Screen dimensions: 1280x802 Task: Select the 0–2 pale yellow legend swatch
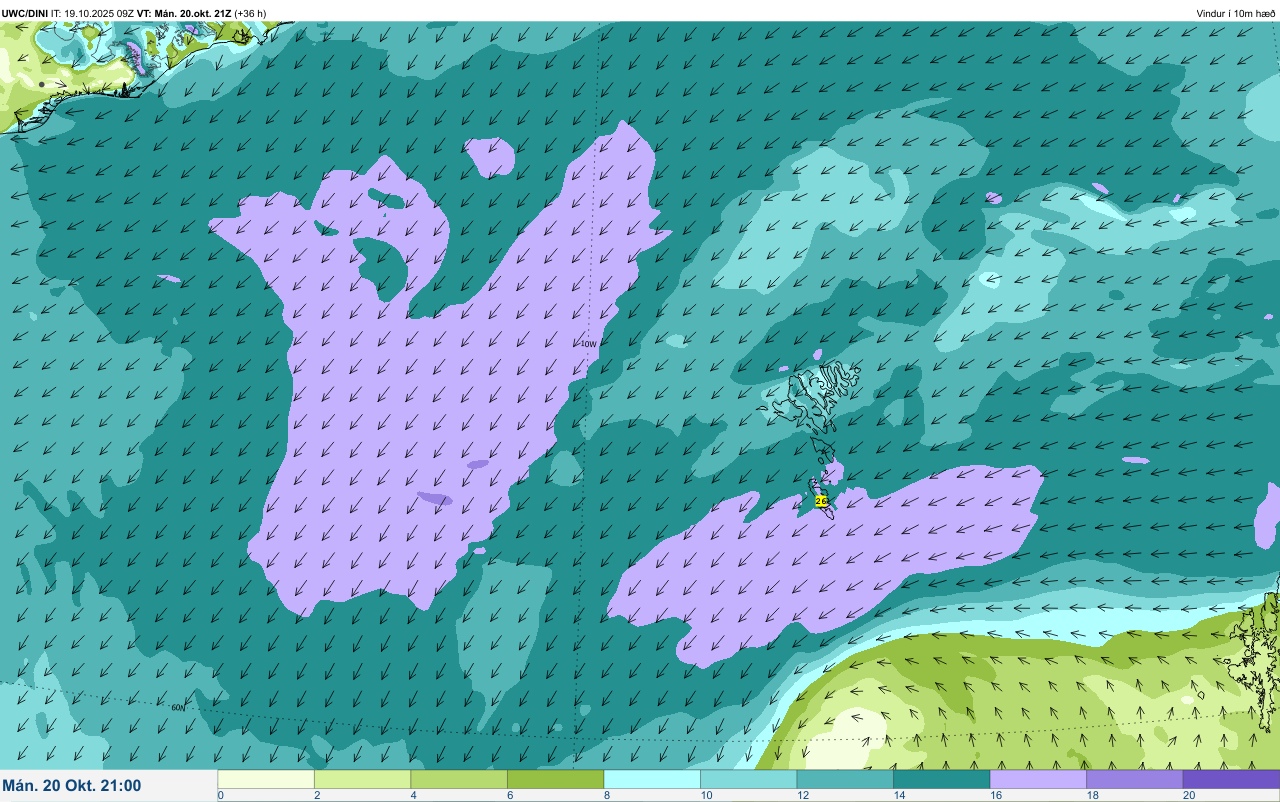[x=266, y=779]
